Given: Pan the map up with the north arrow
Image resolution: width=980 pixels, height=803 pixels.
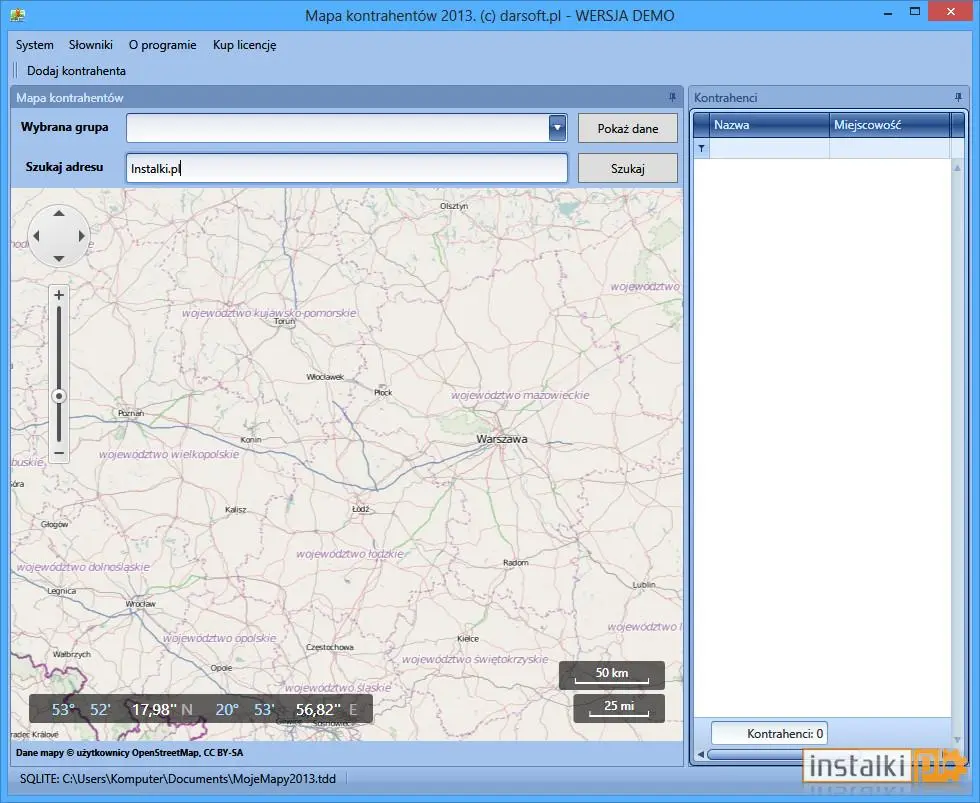Looking at the screenshot, I should [59, 214].
